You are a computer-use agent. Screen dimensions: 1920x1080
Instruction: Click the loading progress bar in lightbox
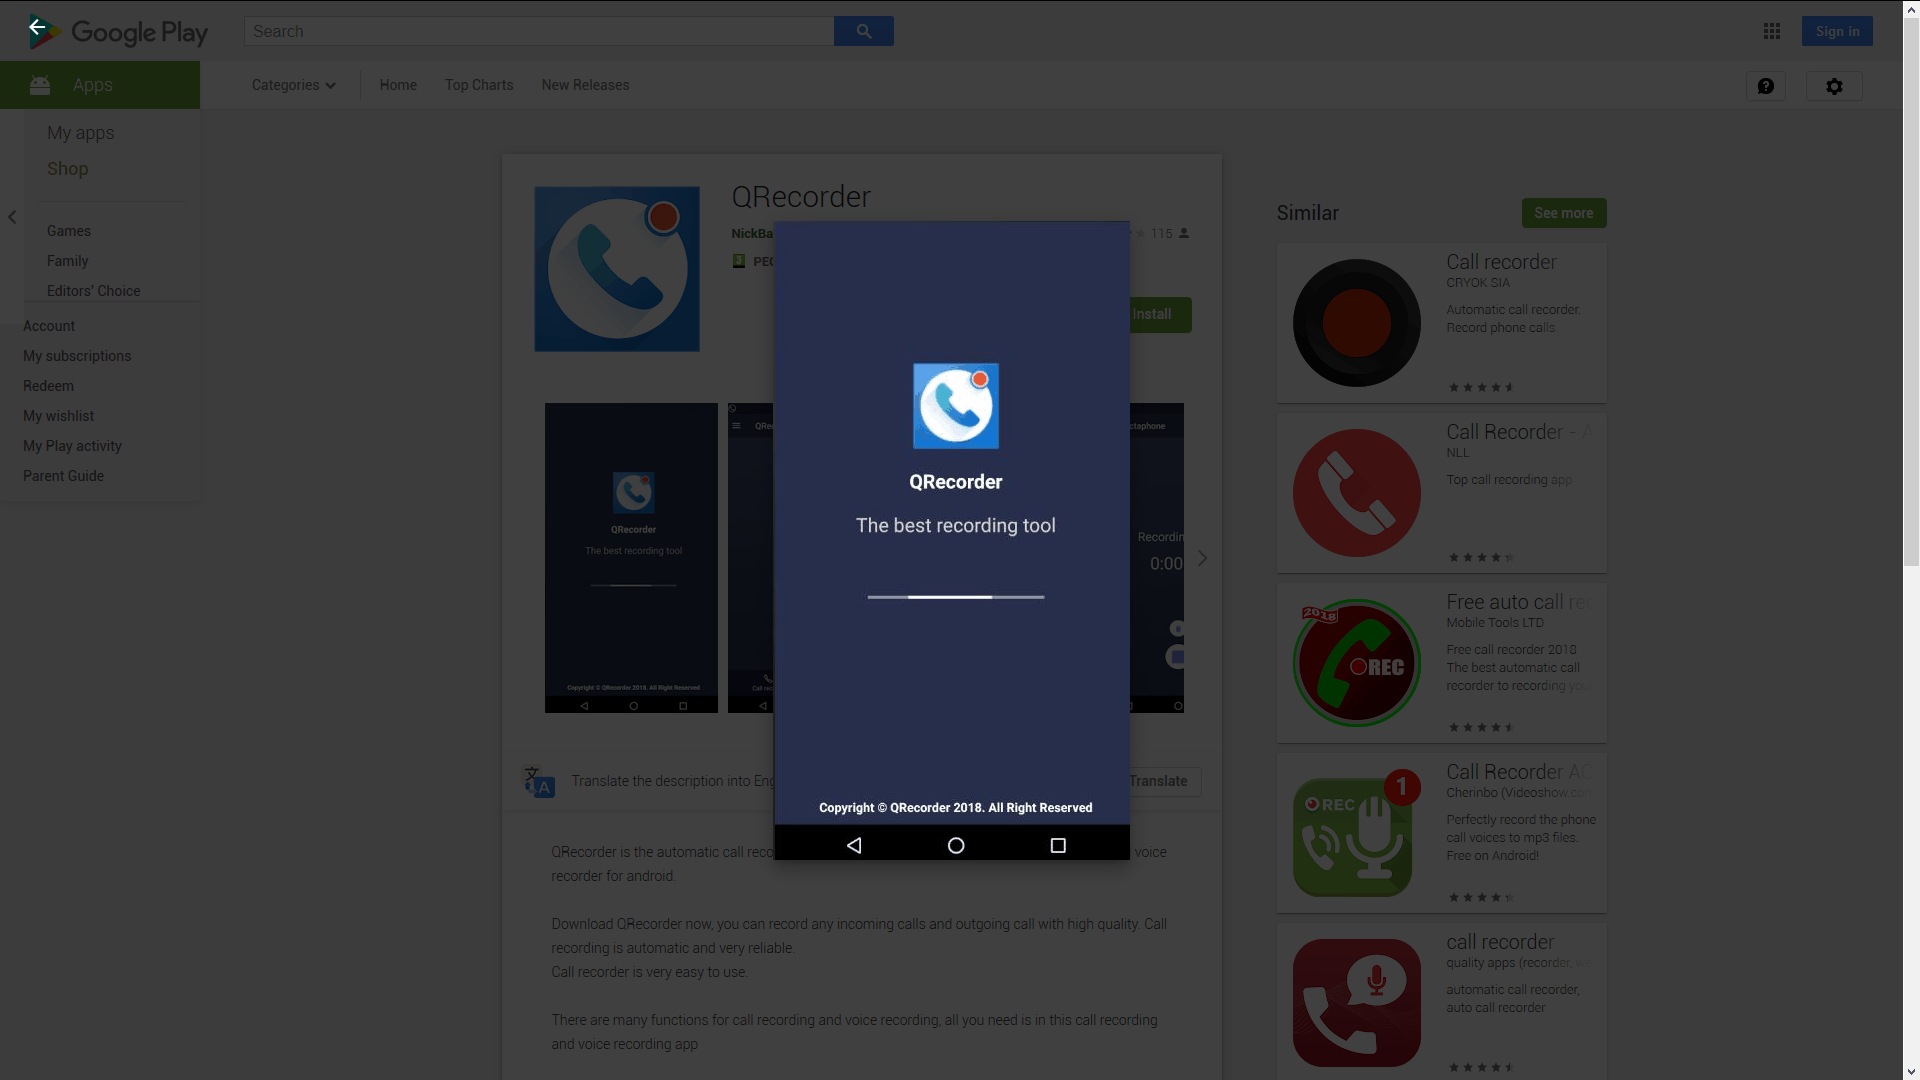956,597
